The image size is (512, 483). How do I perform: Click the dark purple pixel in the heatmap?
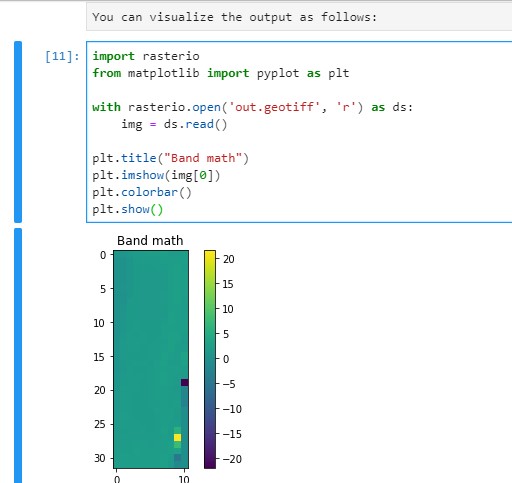pos(184,383)
